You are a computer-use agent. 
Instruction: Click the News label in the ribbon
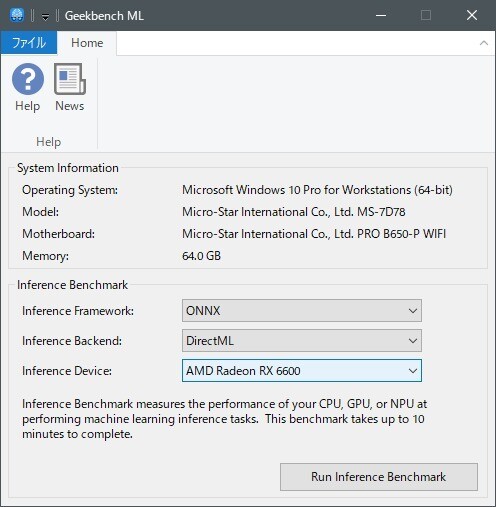[x=70, y=106]
